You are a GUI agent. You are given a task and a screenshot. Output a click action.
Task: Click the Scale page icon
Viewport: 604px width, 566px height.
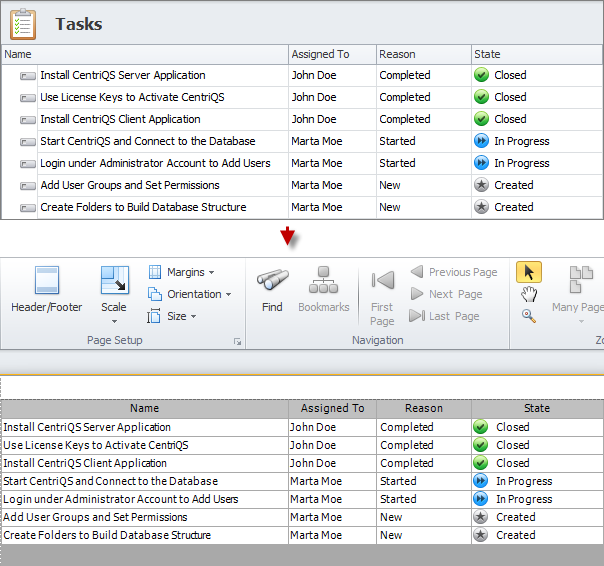tap(114, 280)
